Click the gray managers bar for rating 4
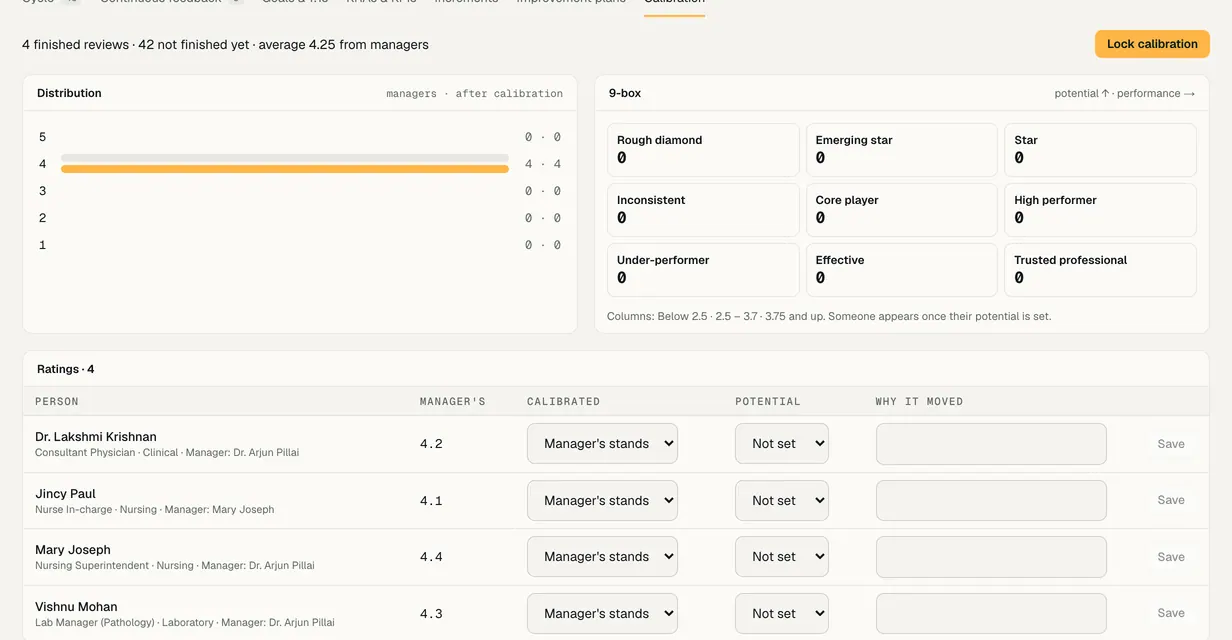The height and width of the screenshot is (640, 1232). (x=285, y=158)
